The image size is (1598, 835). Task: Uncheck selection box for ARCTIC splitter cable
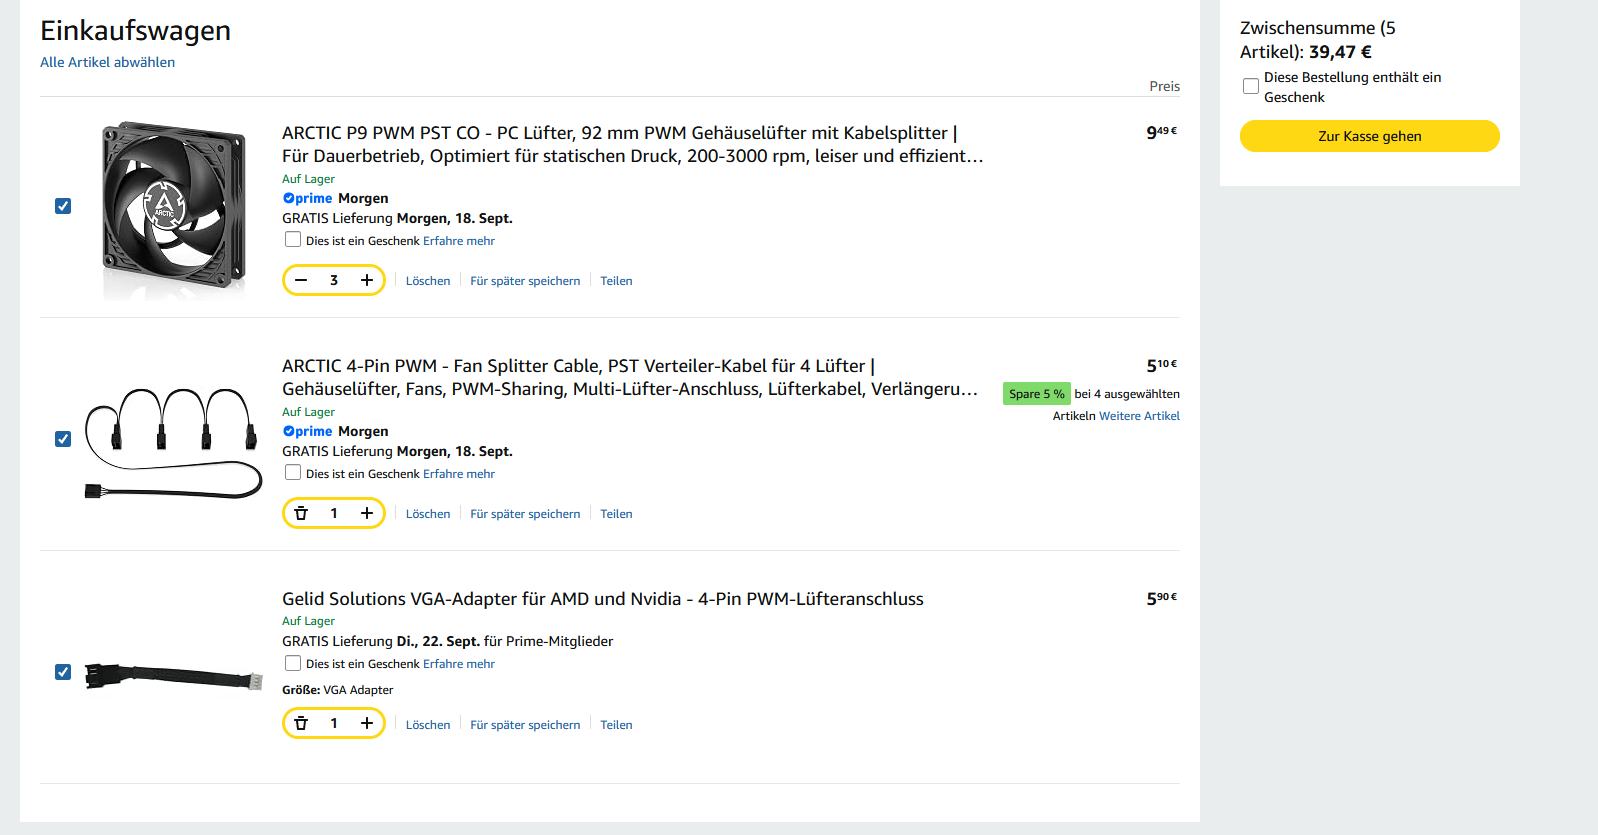click(63, 439)
